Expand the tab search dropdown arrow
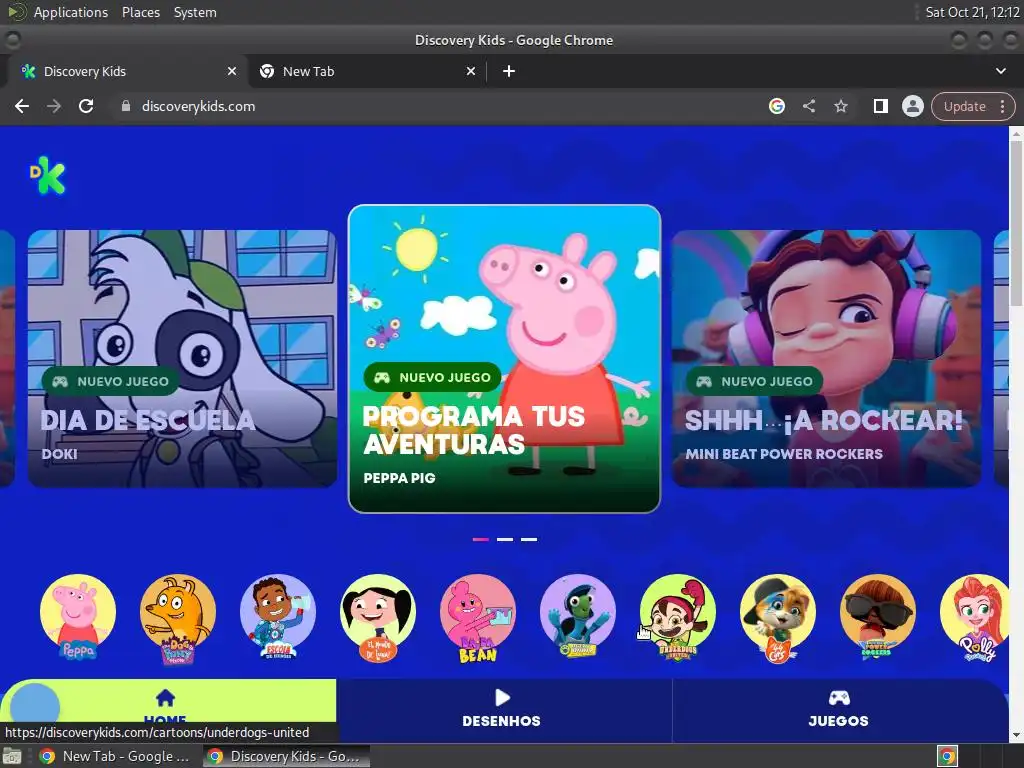Viewport: 1024px width, 768px height. point(1000,71)
